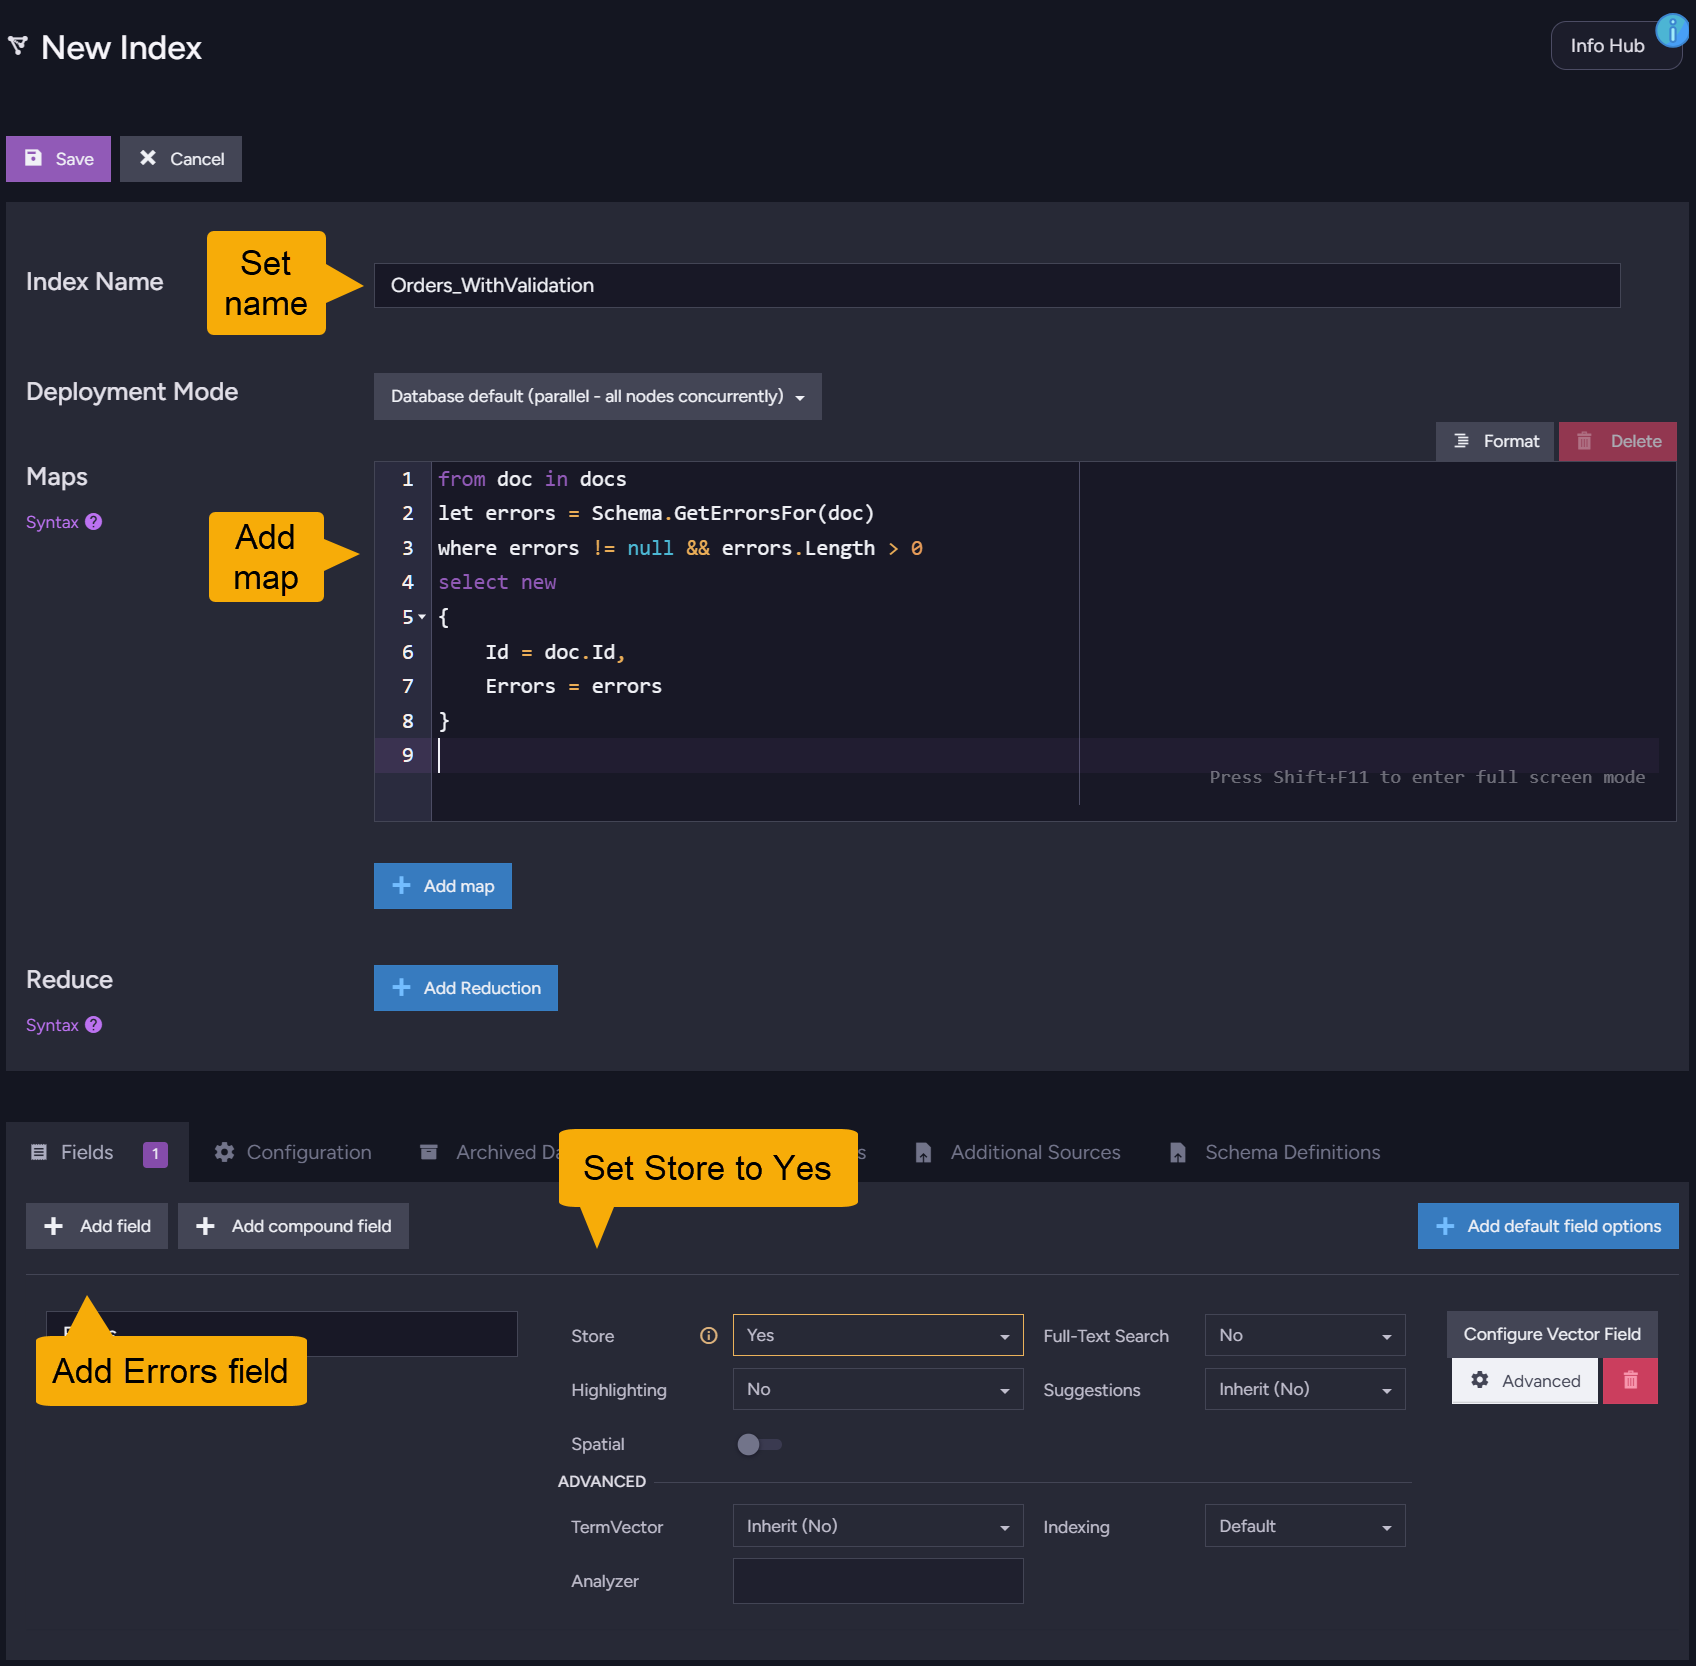Viewport: 1696px width, 1666px height.
Task: Click the Store info icon
Action: click(x=708, y=1335)
